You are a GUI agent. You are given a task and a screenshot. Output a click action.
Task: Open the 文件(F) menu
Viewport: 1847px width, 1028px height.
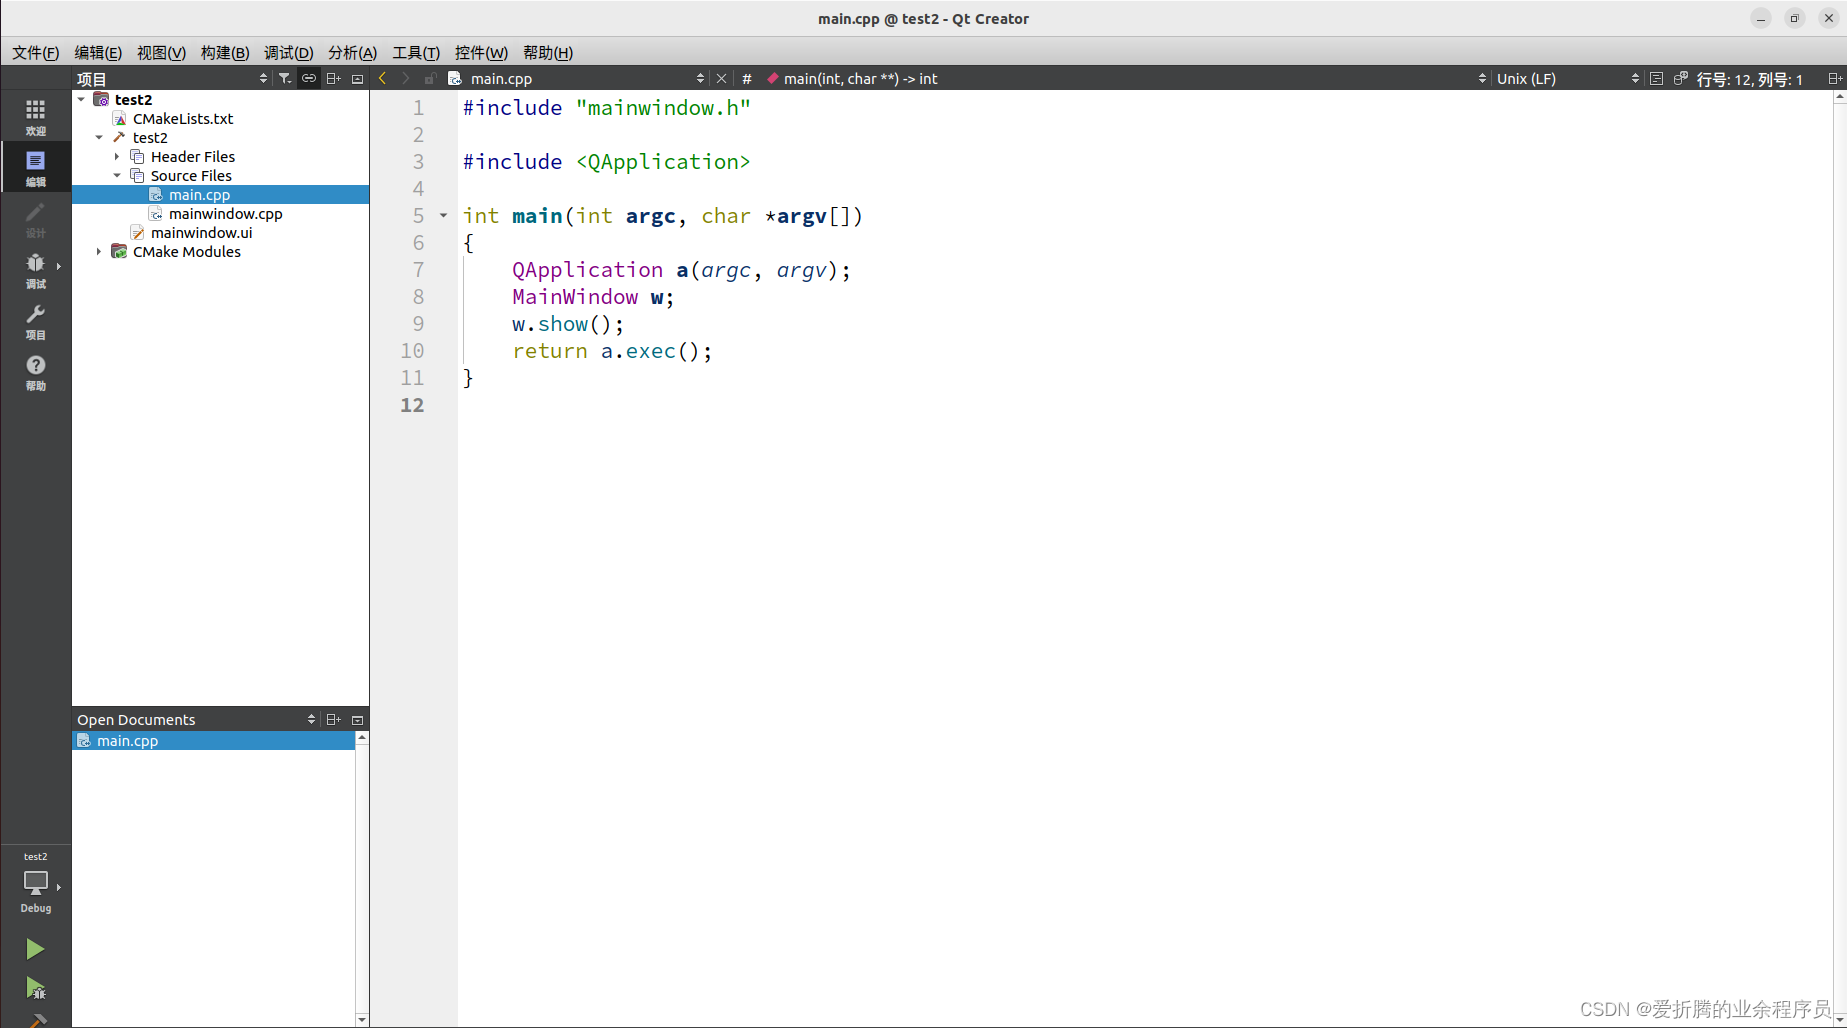35,52
